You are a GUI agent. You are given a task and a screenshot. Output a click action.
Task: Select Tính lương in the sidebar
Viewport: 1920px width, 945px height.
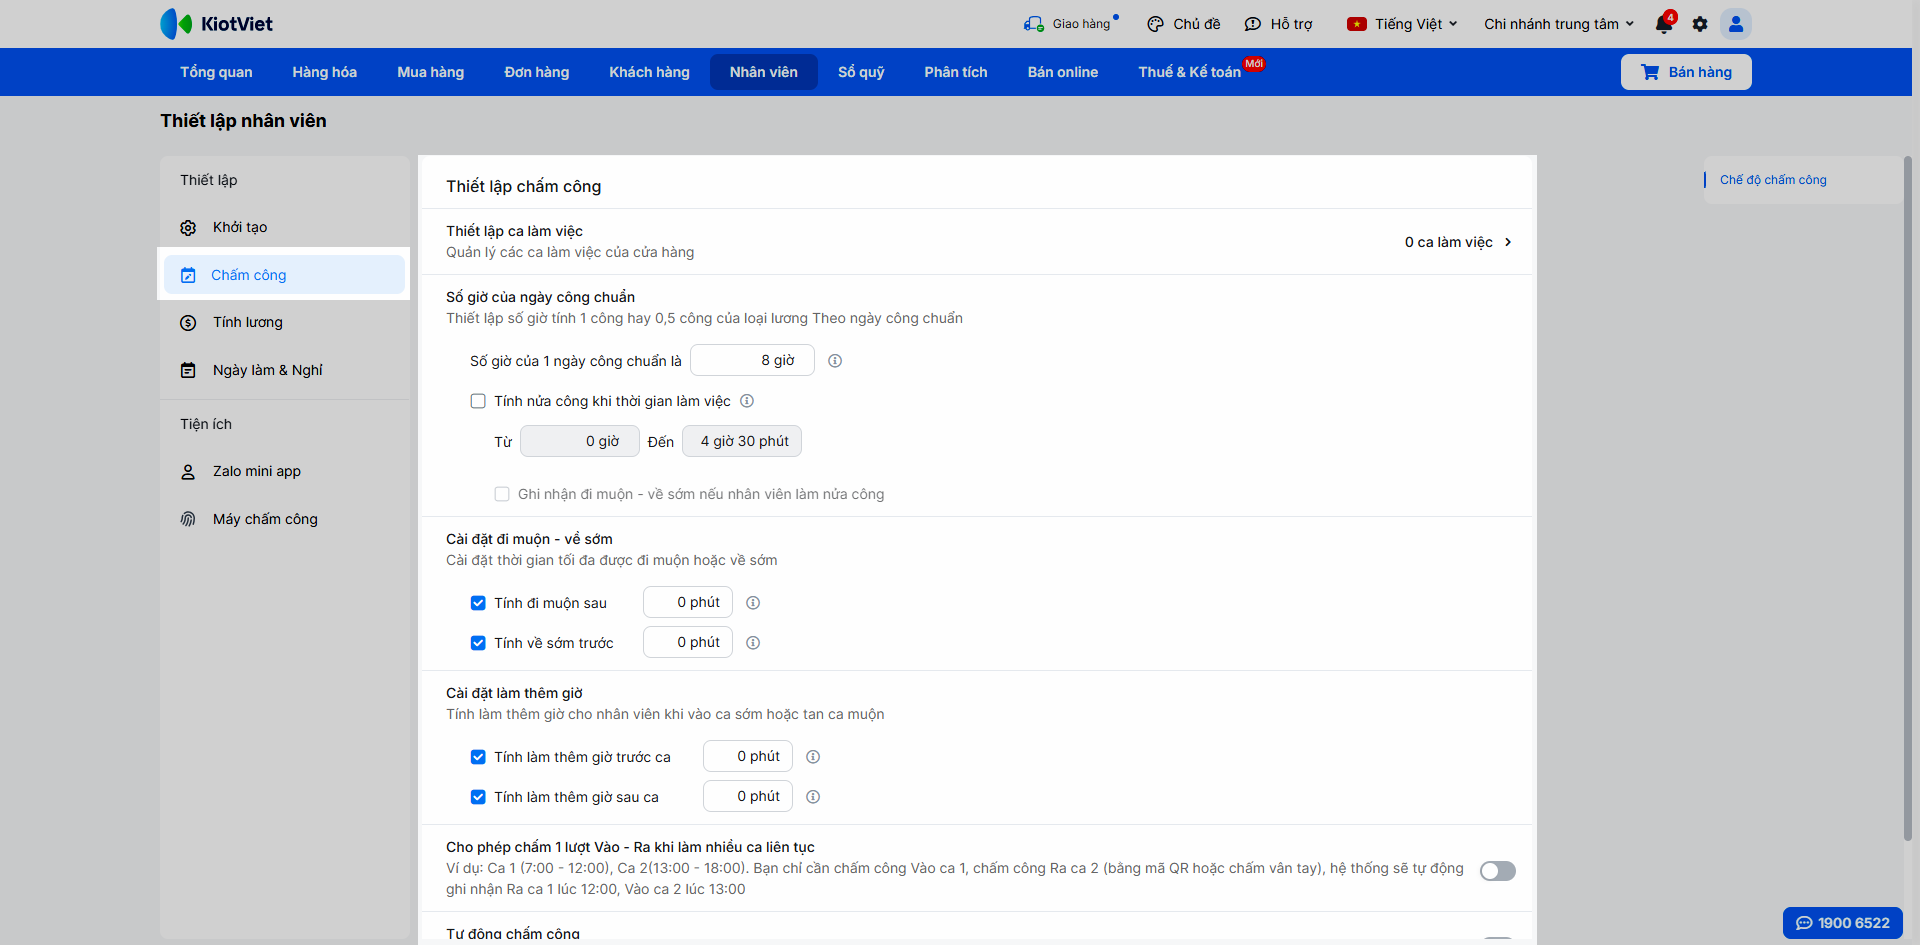click(x=284, y=323)
